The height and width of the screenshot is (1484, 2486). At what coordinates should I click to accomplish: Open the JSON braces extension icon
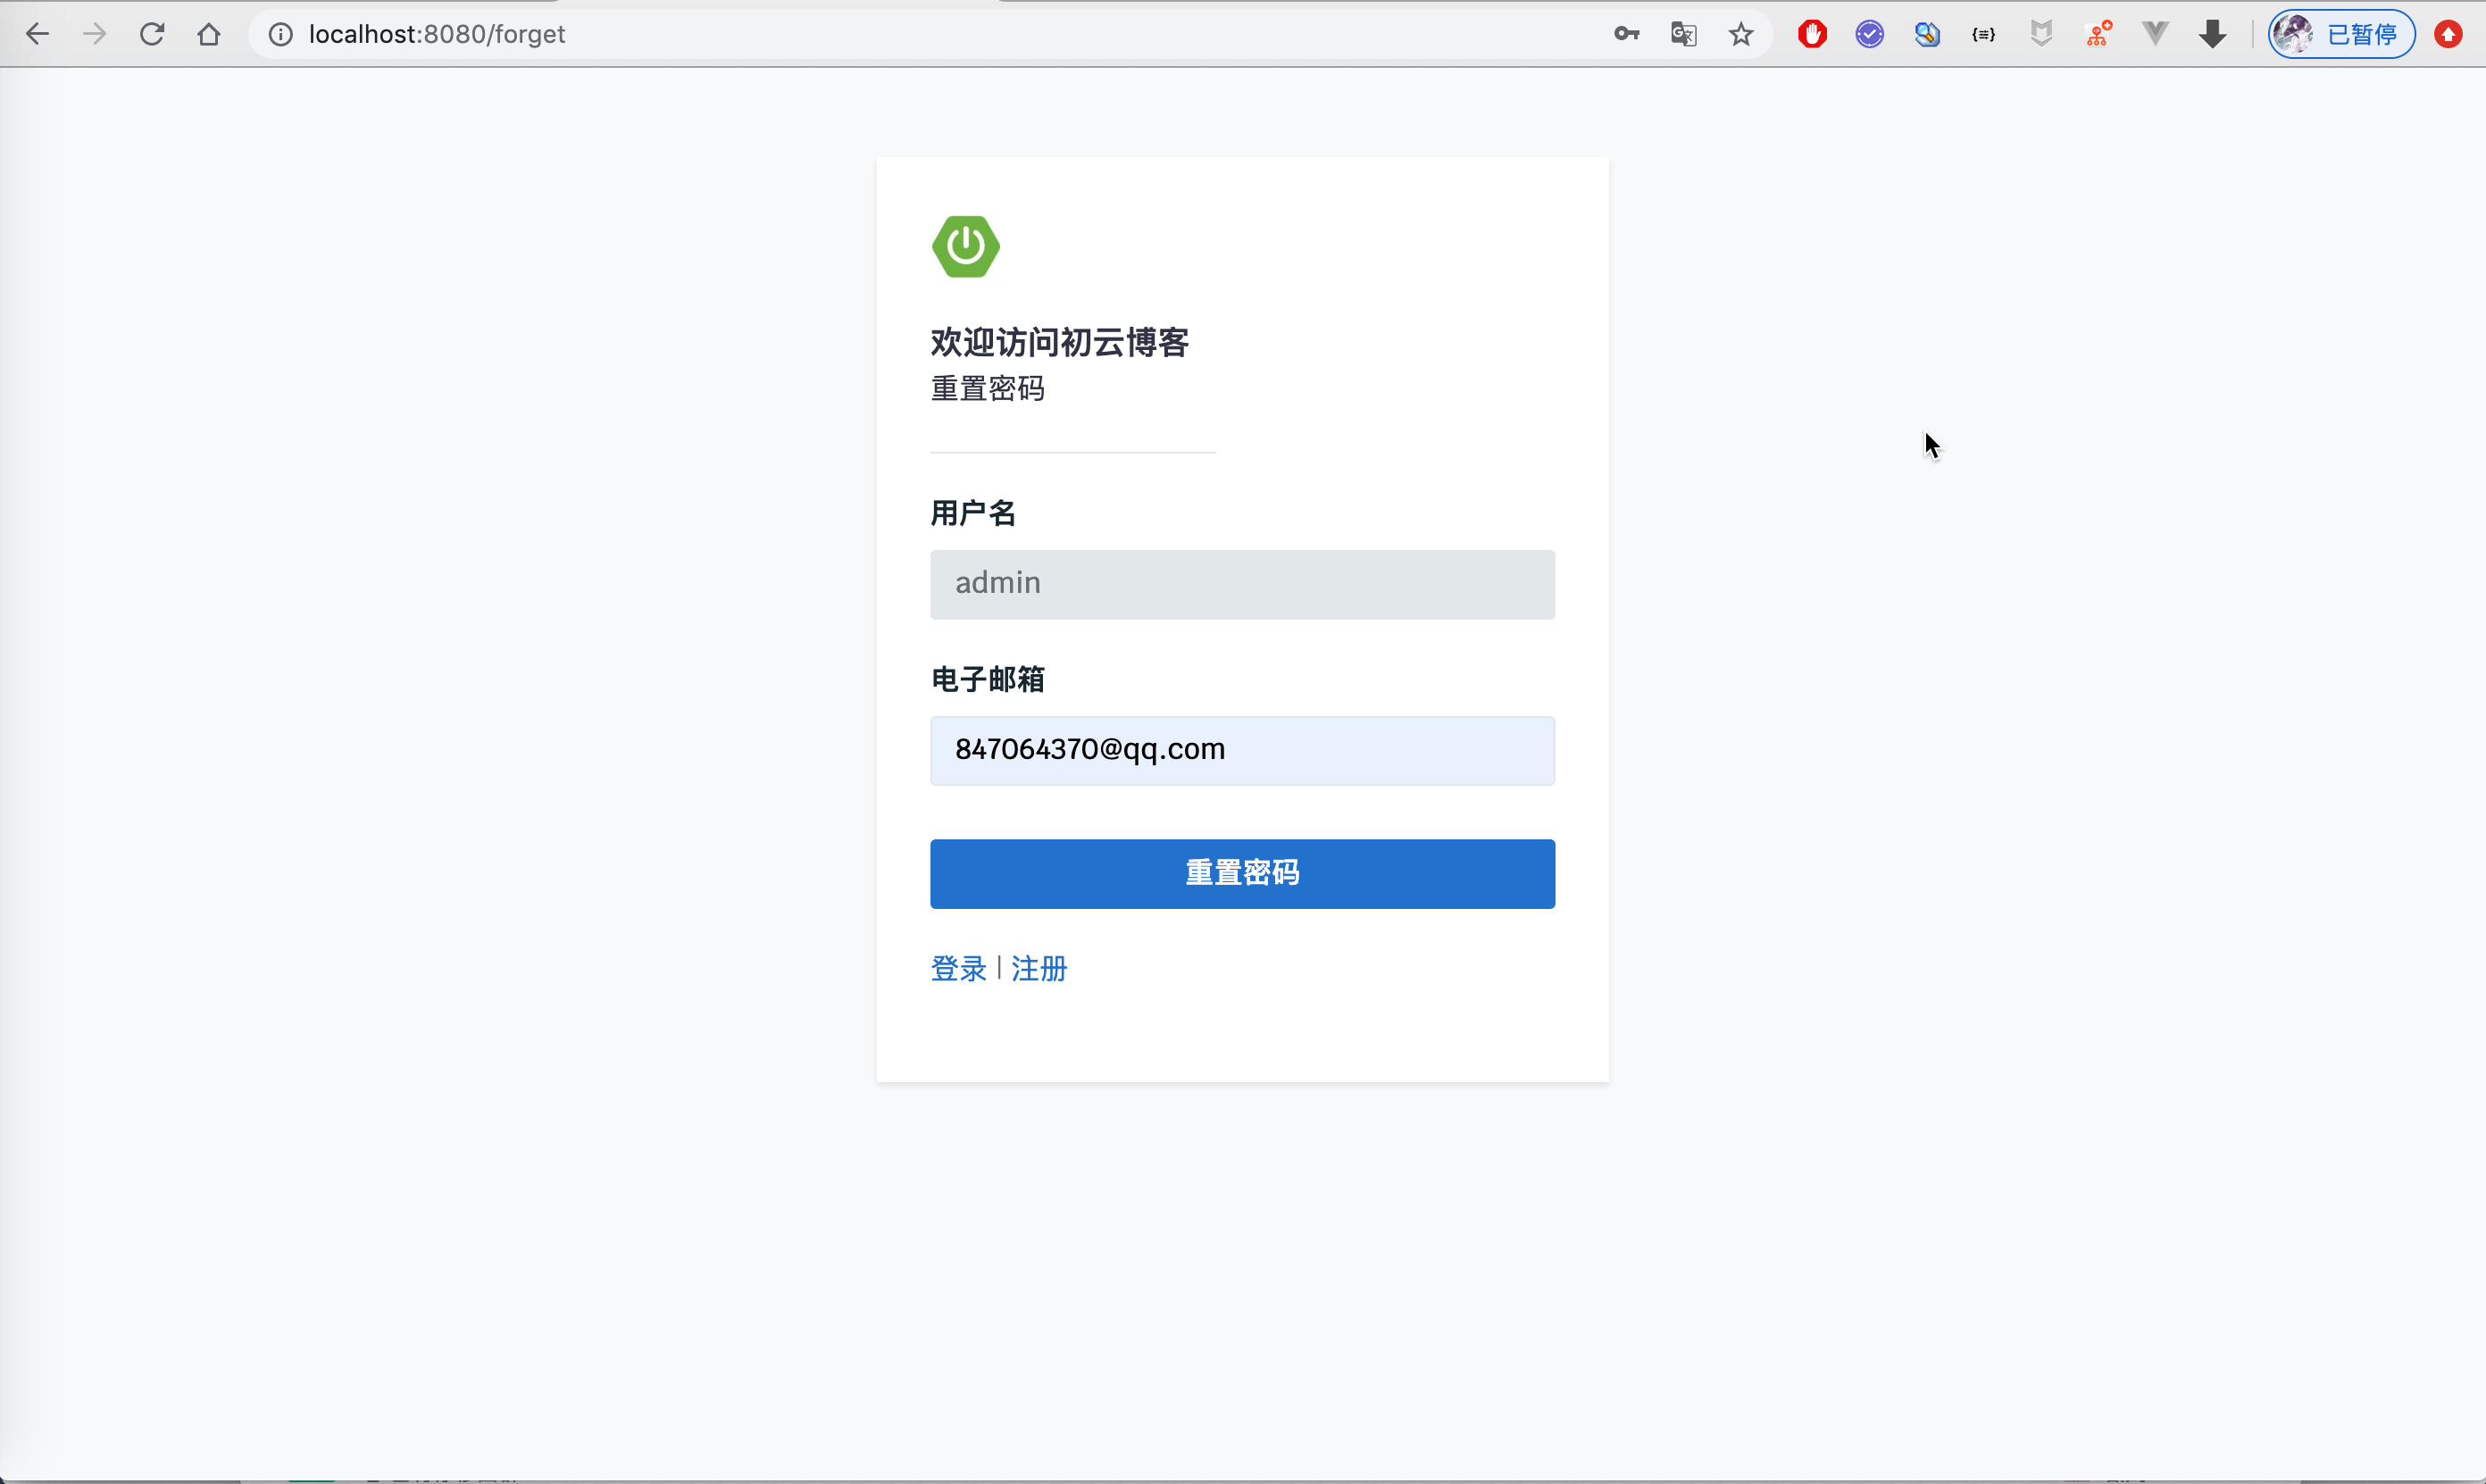click(1984, 34)
